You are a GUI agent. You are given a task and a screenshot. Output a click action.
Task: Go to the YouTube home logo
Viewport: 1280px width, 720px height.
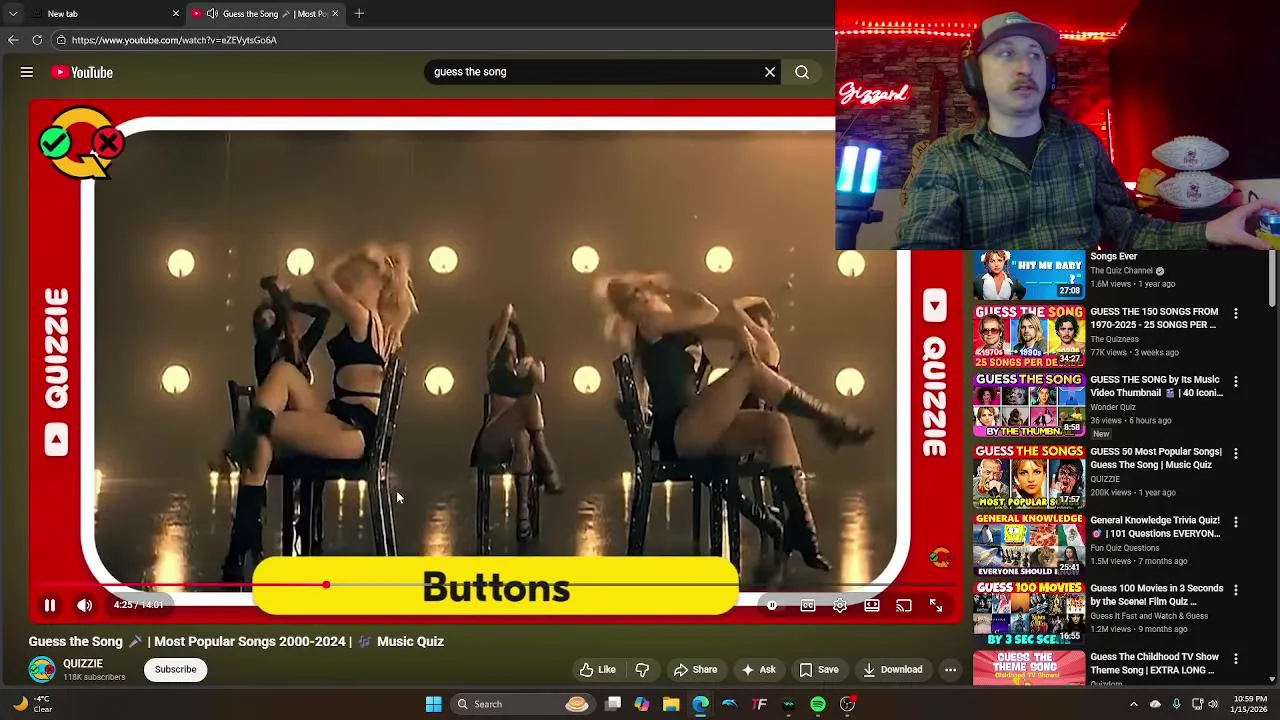tap(83, 72)
